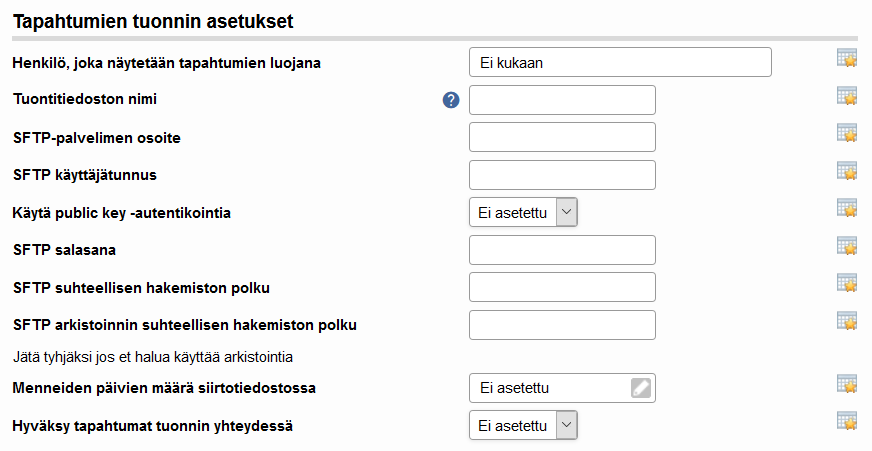
Task: Focus the Tuontitiedoston nimi text field
Action: [562, 100]
